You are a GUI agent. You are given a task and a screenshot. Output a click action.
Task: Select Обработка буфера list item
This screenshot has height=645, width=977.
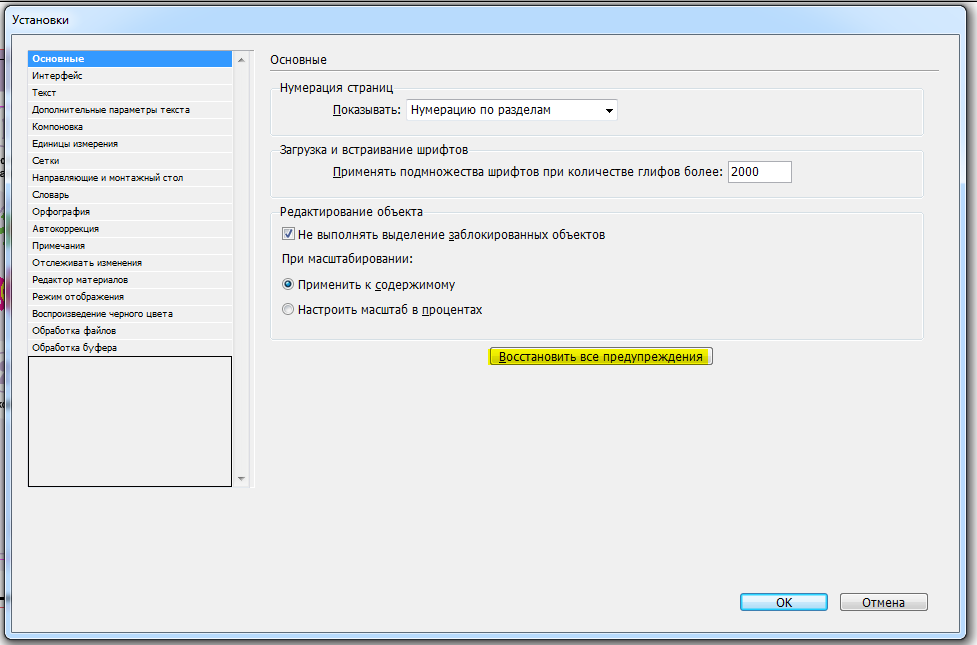[130, 348]
